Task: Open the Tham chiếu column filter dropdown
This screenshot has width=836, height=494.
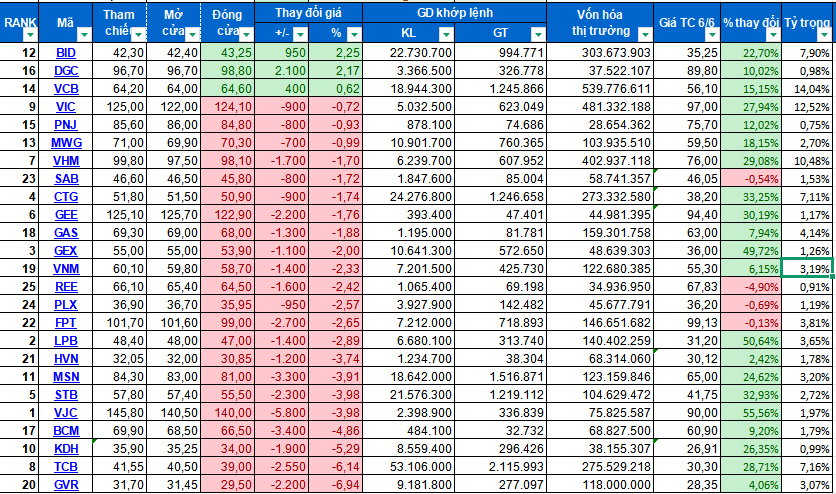Action: click(138, 35)
